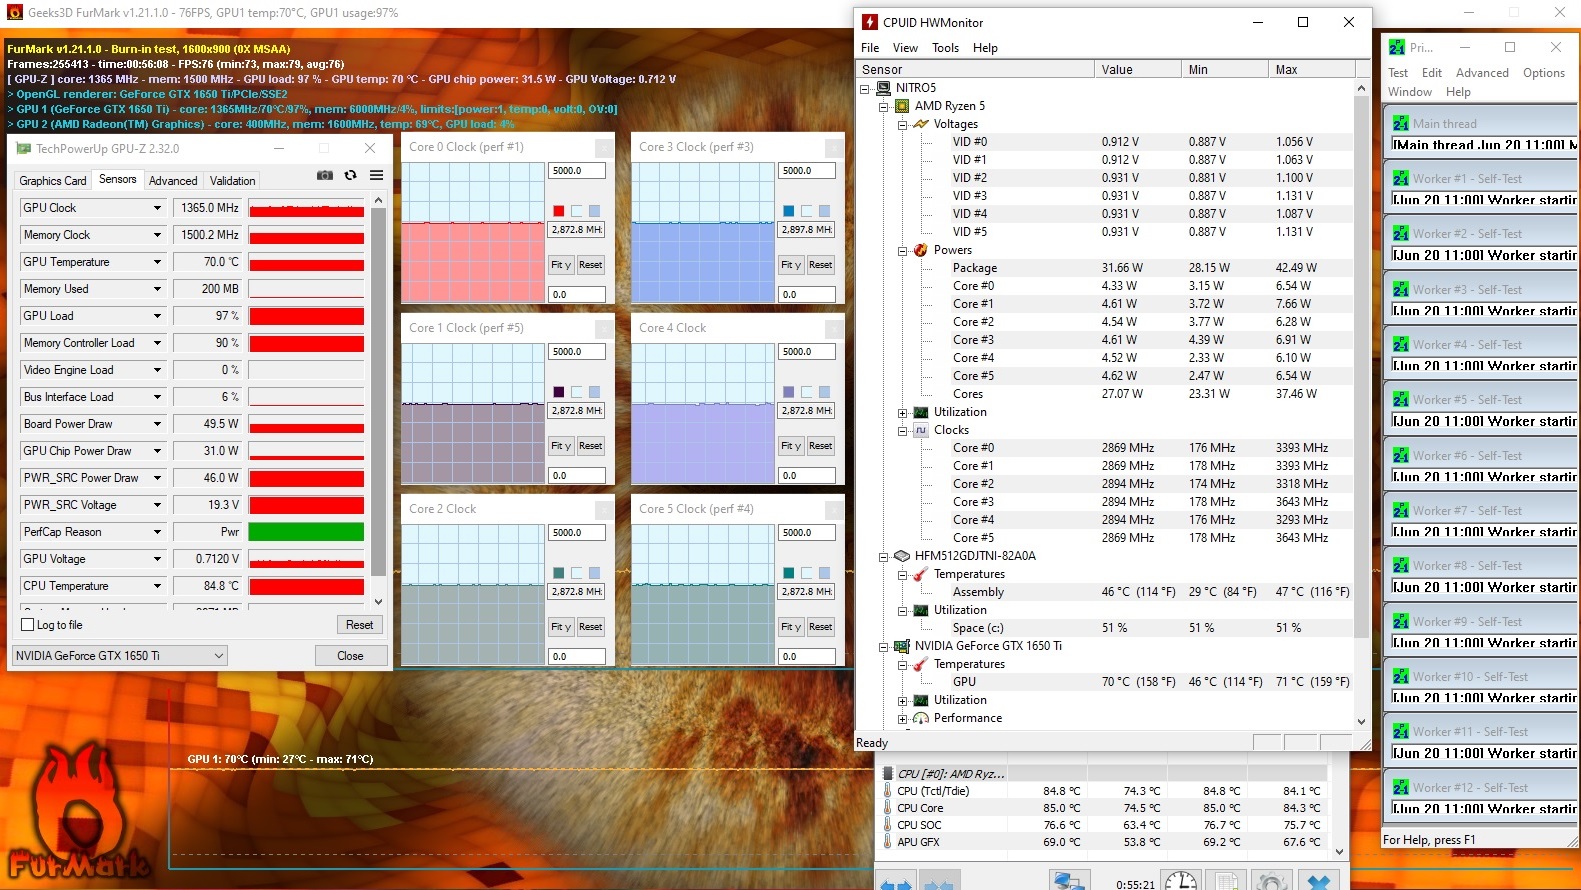Open the GPU Temperature sensor dropdown
Image resolution: width=1581 pixels, height=890 pixels.
pyautogui.click(x=157, y=262)
